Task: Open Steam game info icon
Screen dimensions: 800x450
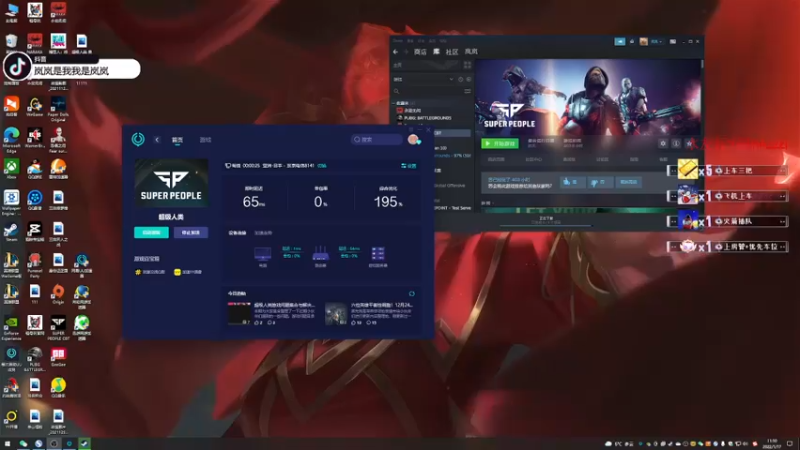Action: tap(676, 144)
